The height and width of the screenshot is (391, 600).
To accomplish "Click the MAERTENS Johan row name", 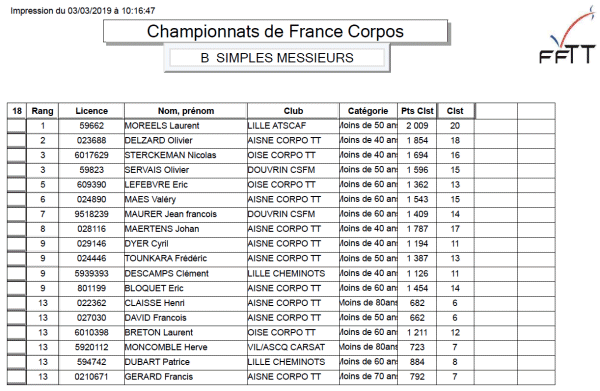I will coord(162,229).
